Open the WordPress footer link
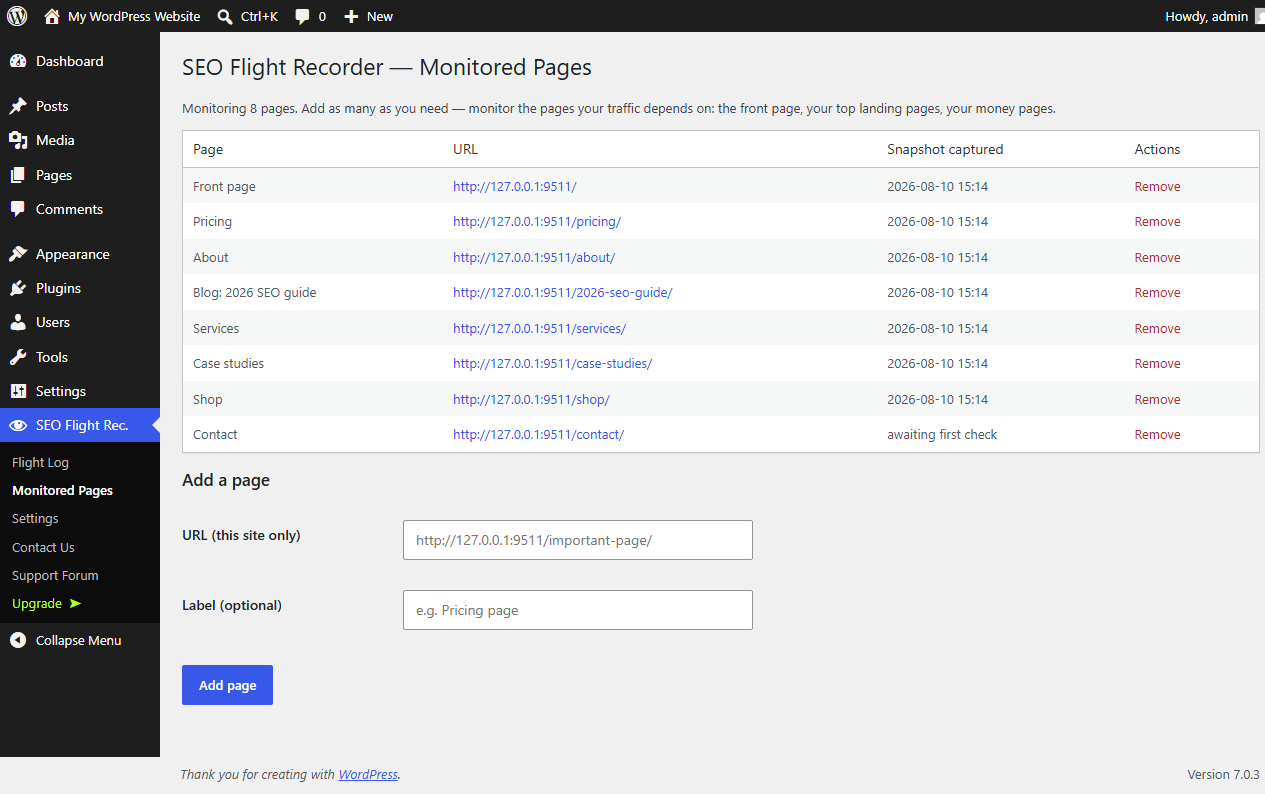 [368, 774]
